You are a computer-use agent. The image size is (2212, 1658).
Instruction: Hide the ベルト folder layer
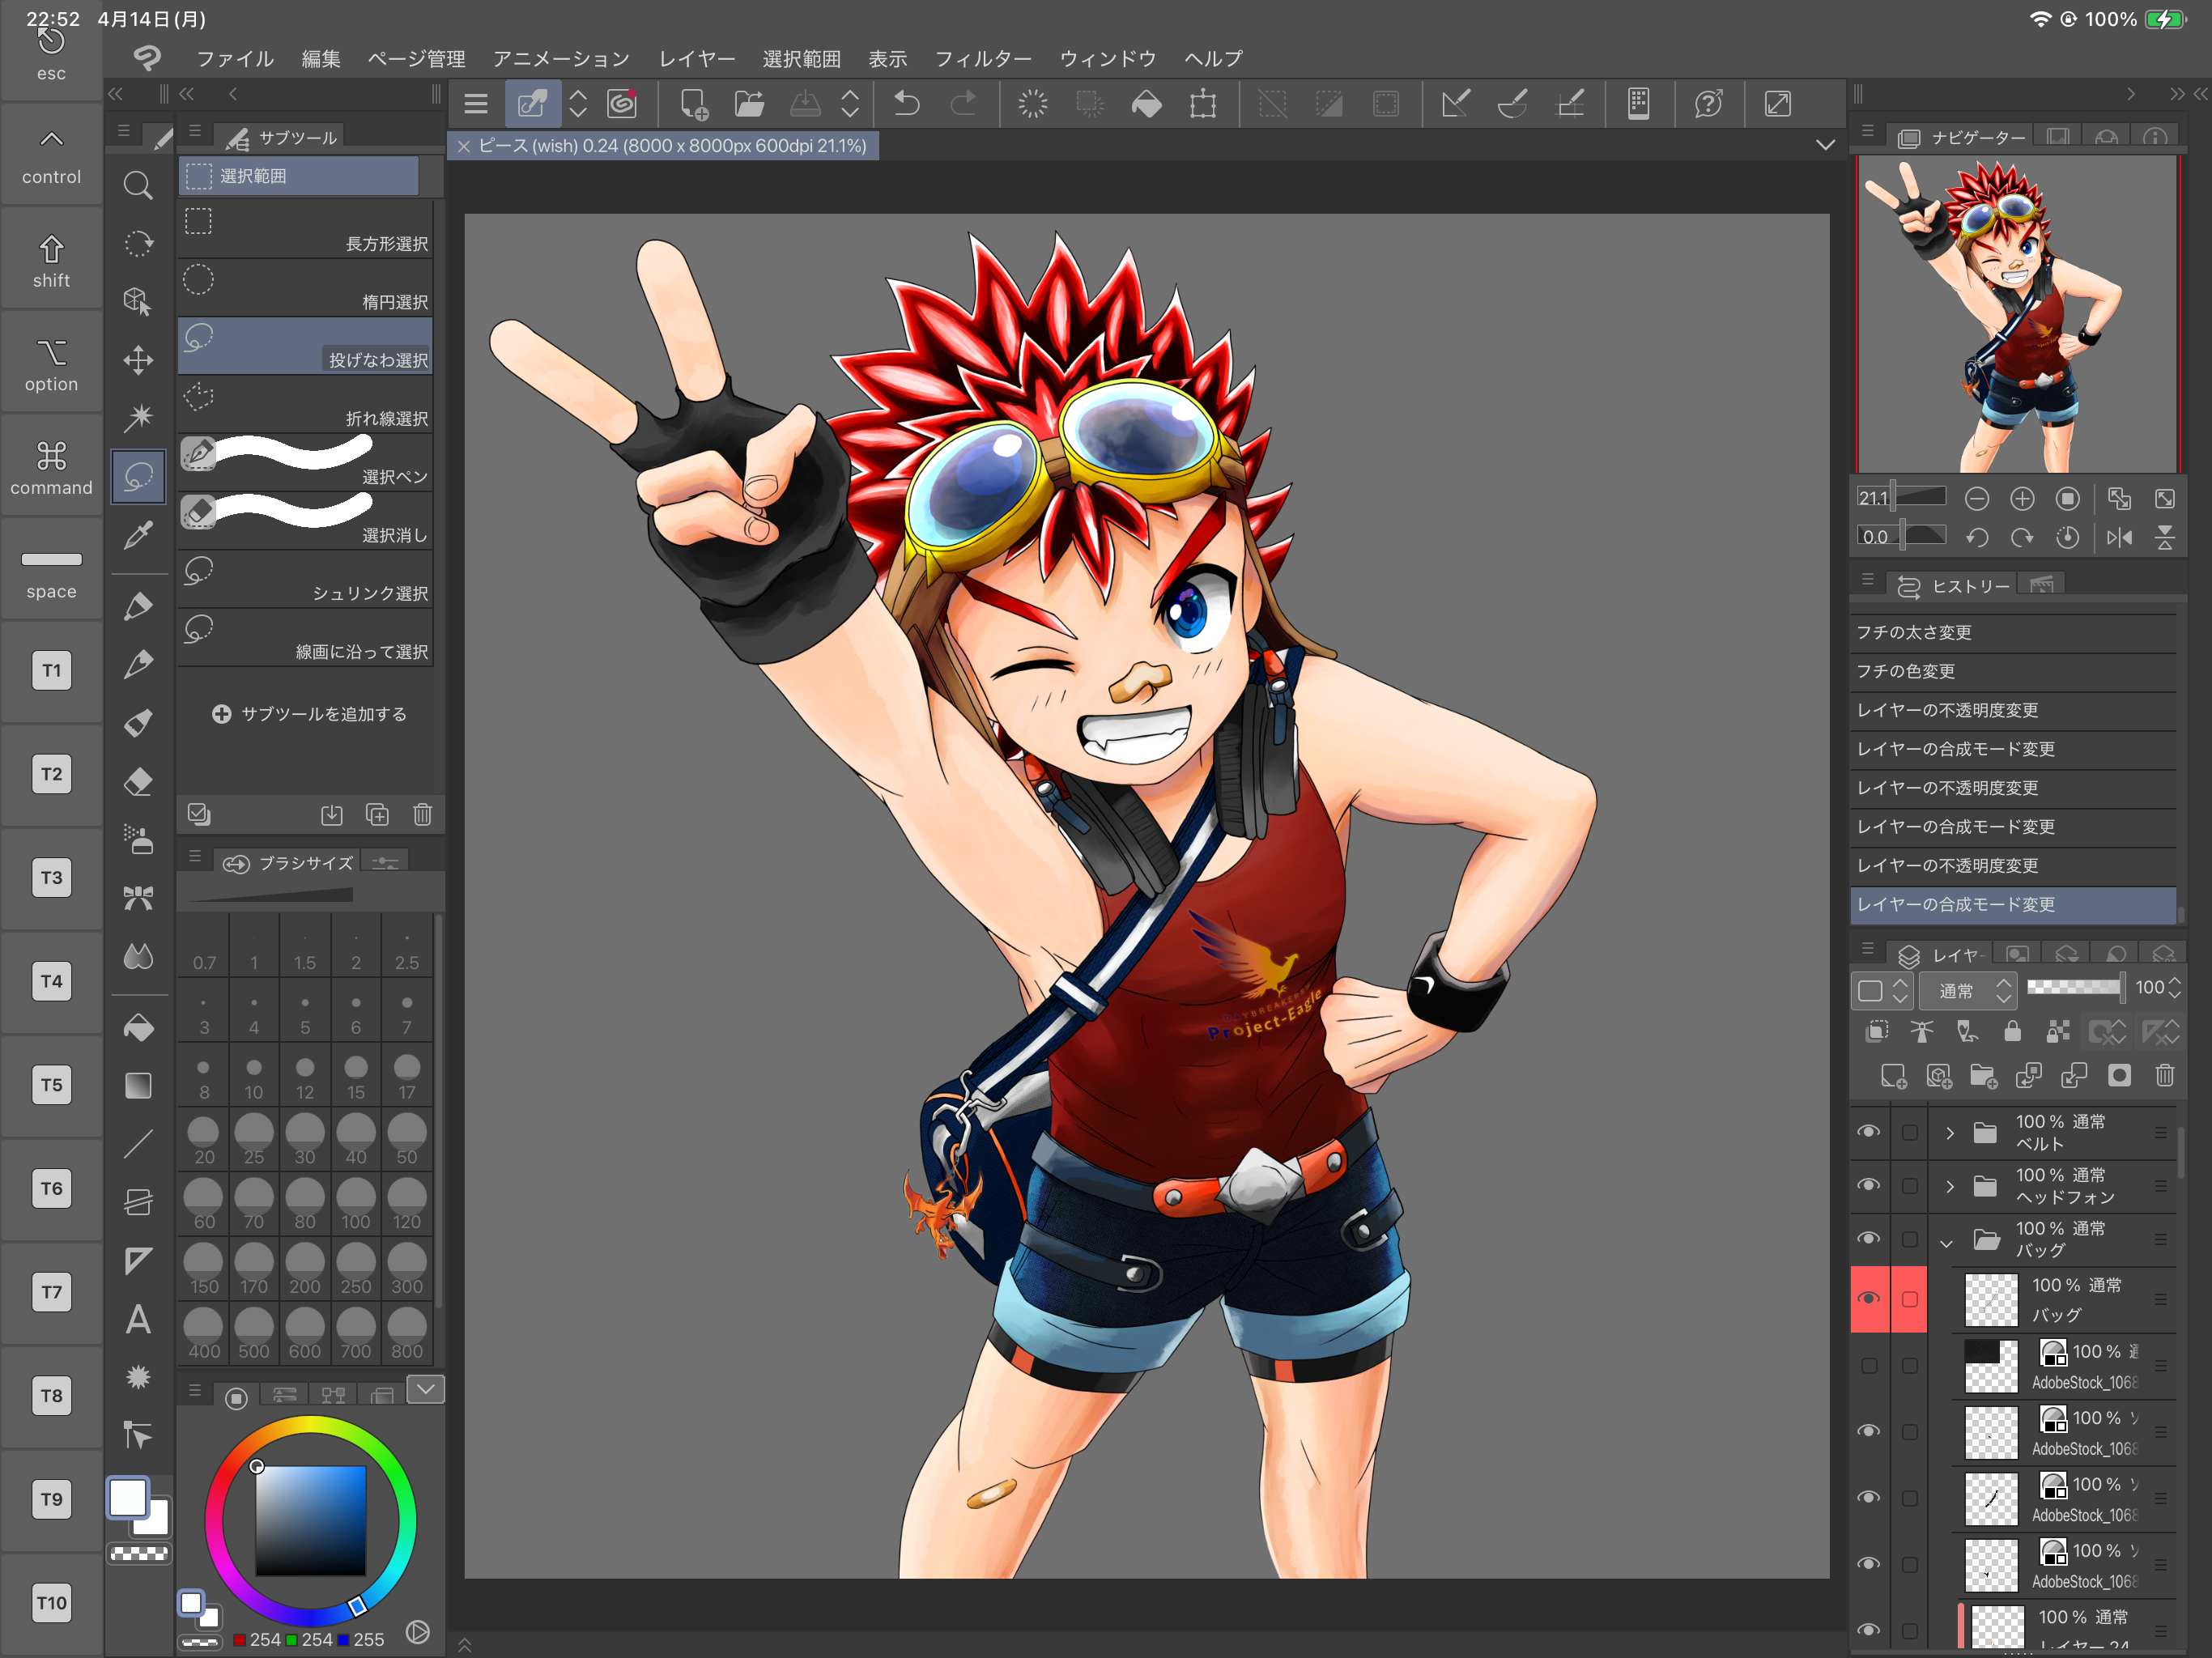pos(1868,1131)
